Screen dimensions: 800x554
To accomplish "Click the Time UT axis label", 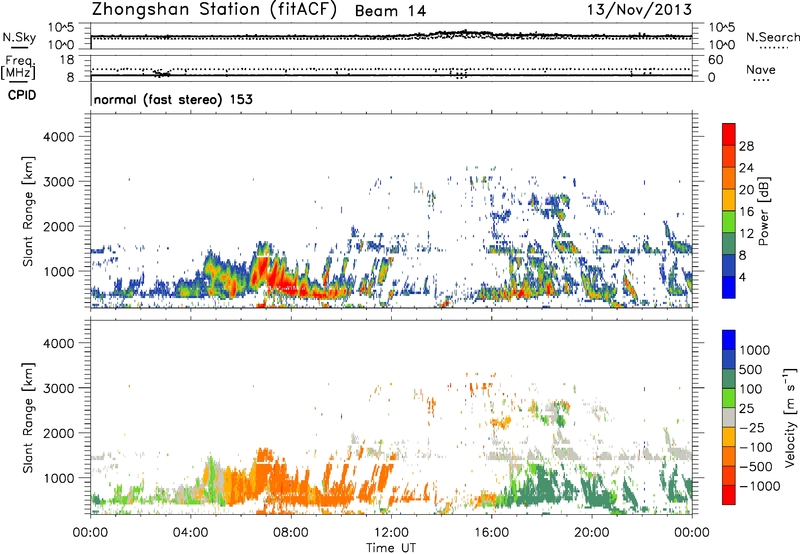I will pos(391,548).
